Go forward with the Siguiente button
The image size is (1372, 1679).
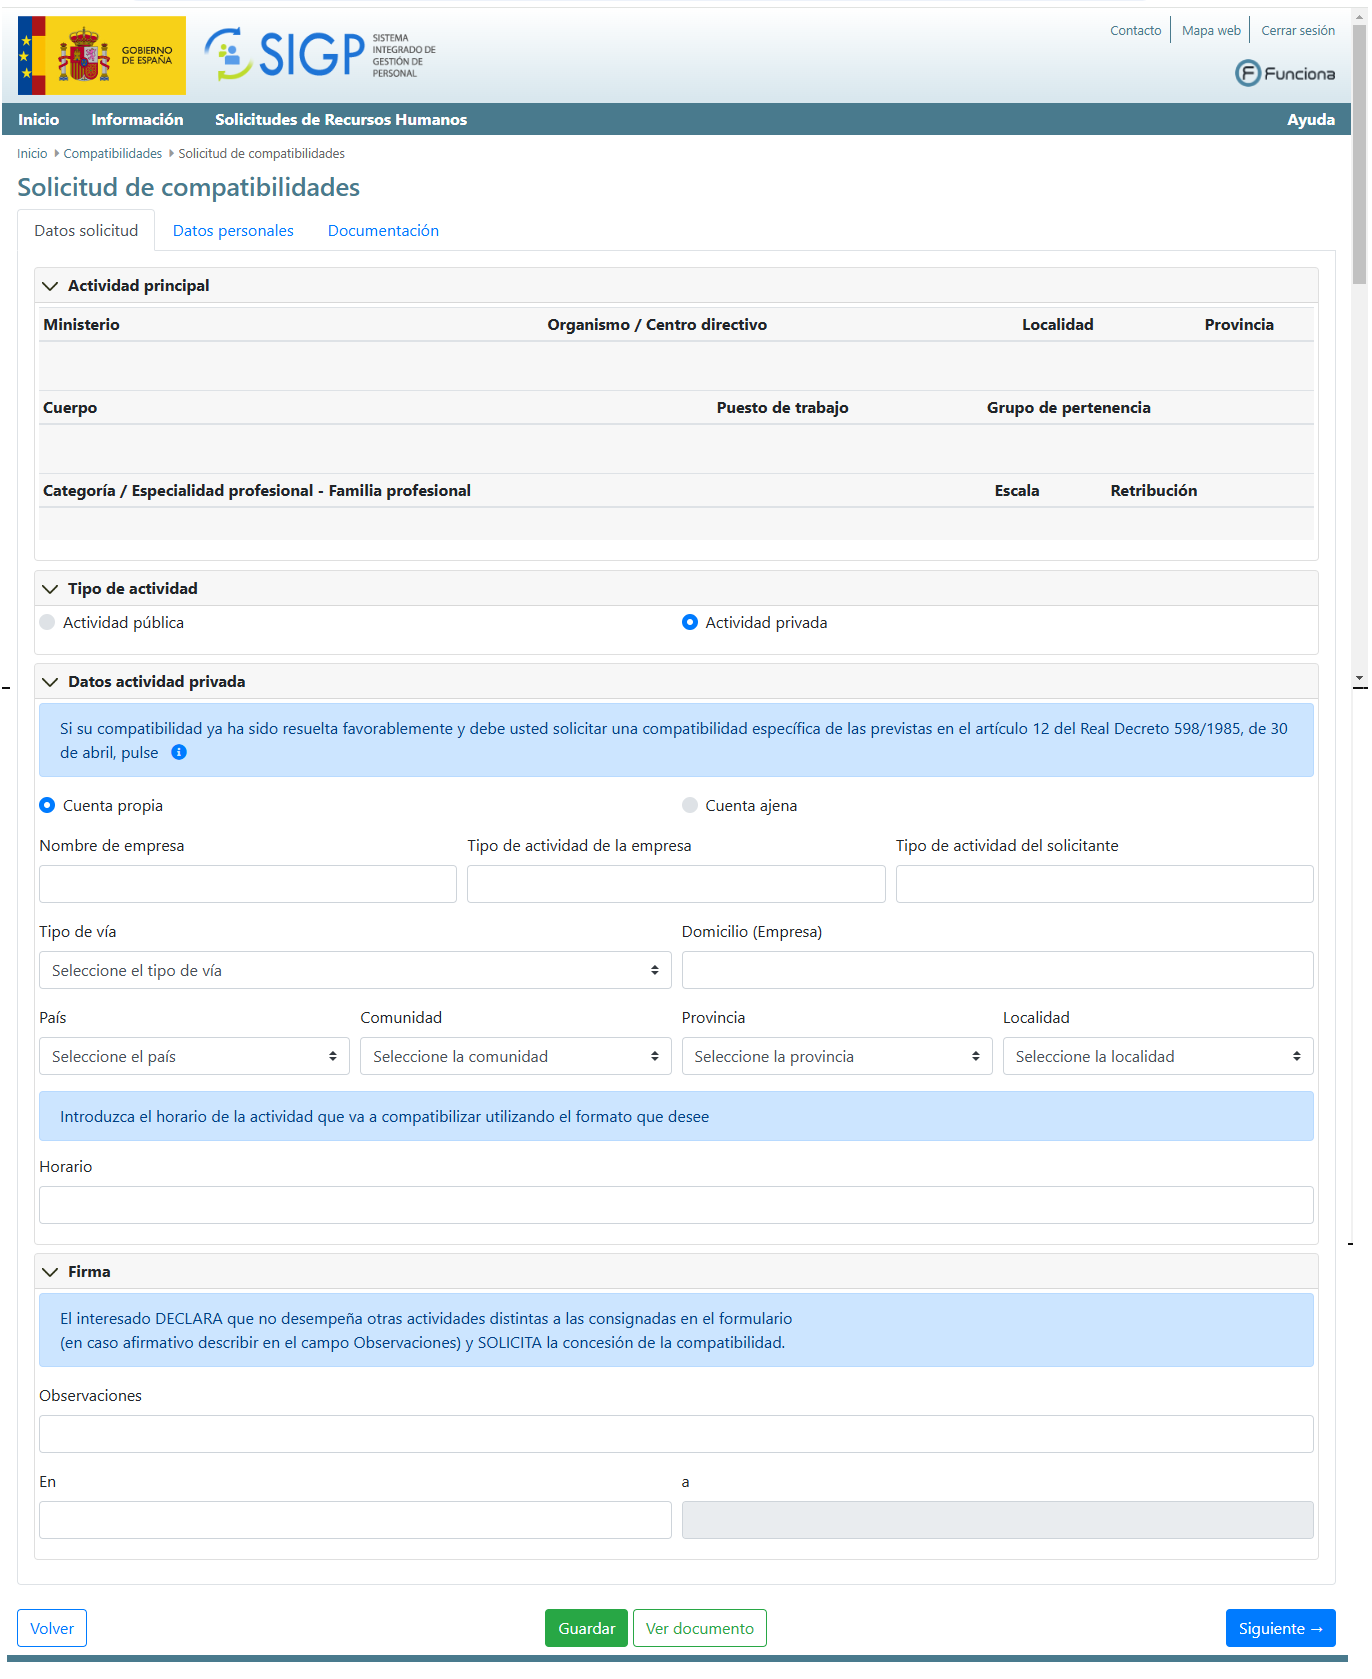click(x=1279, y=1629)
